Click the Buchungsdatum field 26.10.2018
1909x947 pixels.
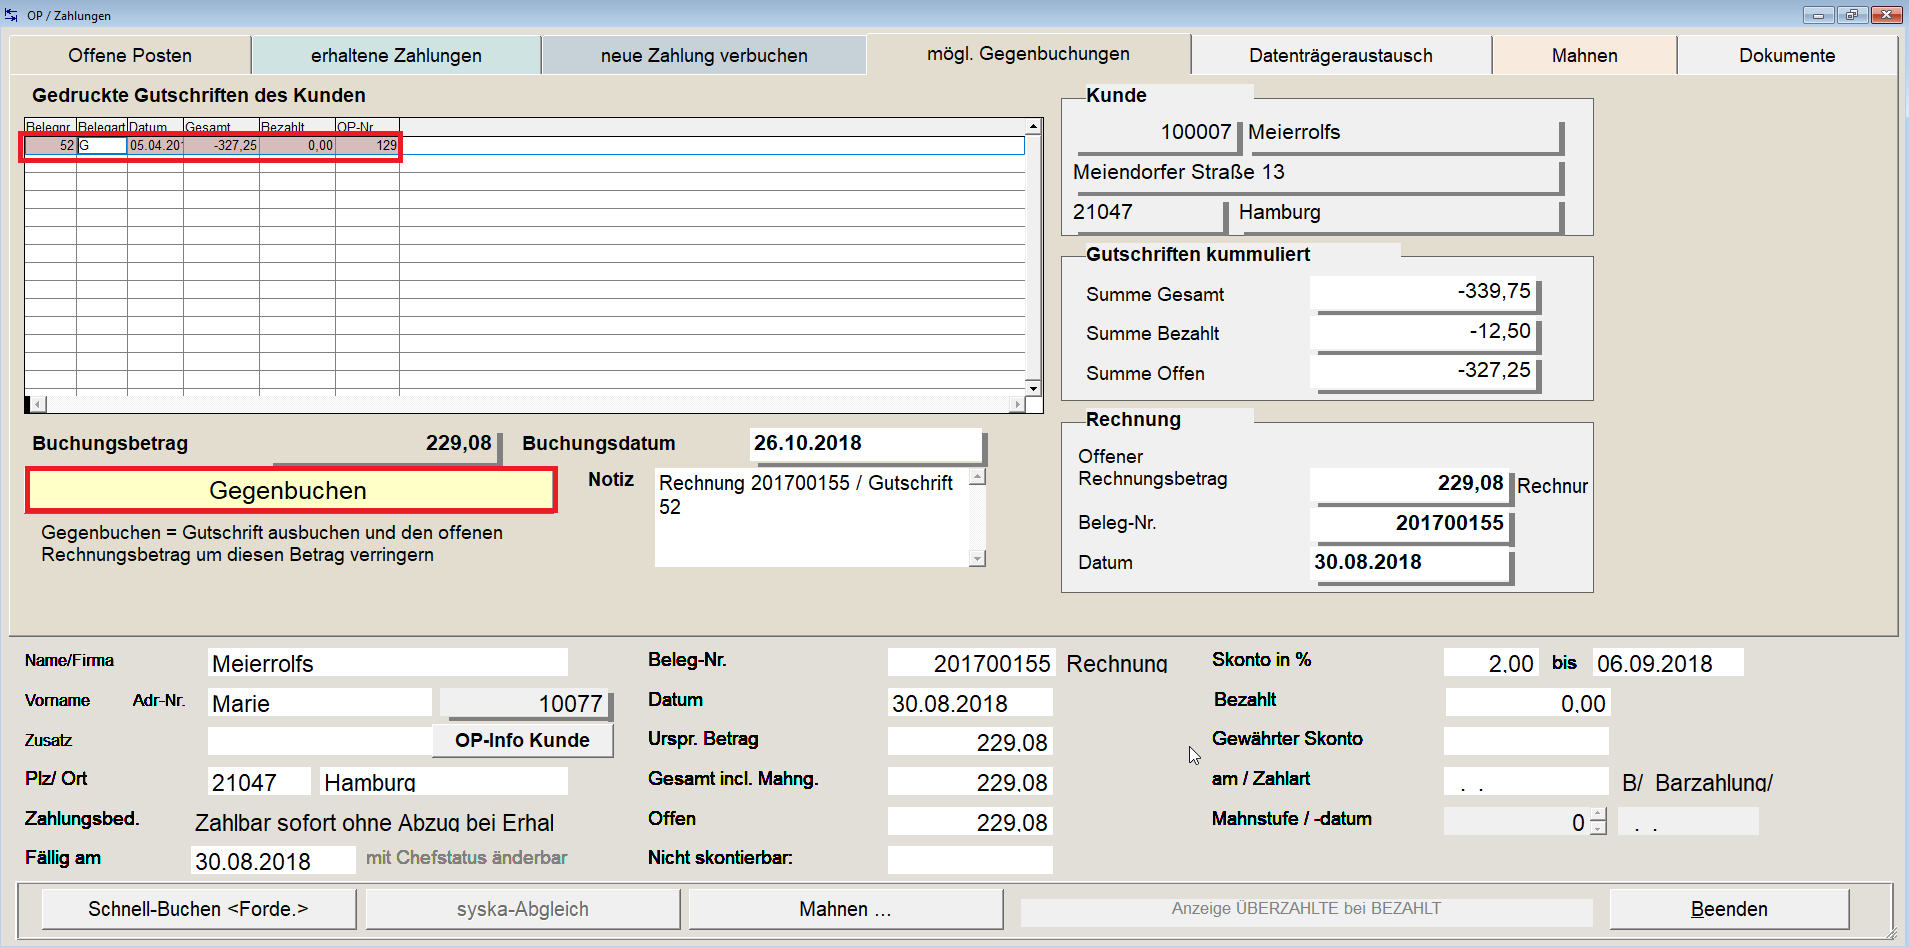(865, 444)
